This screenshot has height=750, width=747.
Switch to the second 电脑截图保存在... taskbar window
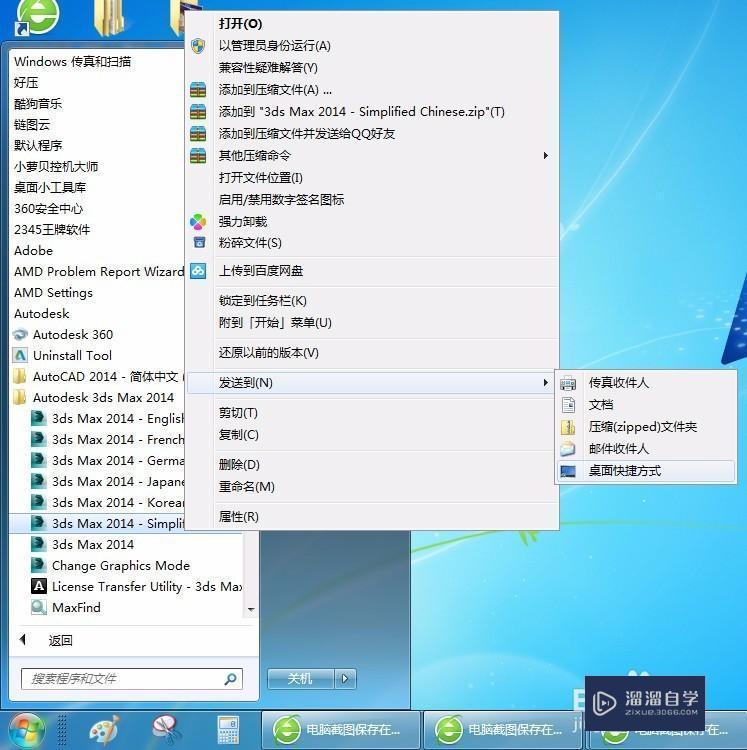503,730
